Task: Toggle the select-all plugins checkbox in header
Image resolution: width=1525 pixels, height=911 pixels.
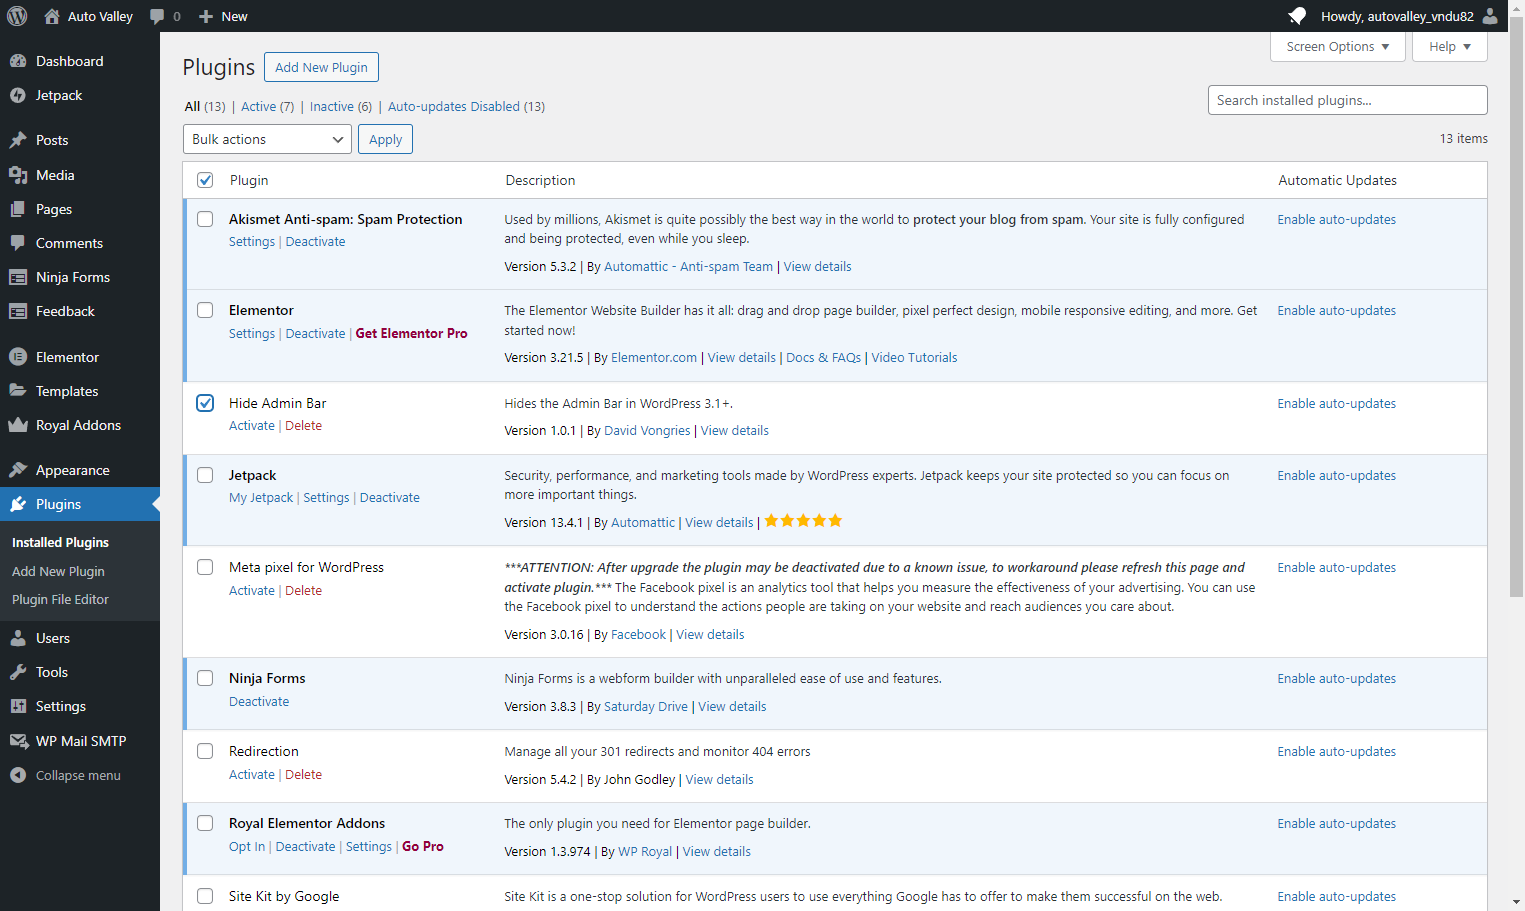Action: pos(205,180)
